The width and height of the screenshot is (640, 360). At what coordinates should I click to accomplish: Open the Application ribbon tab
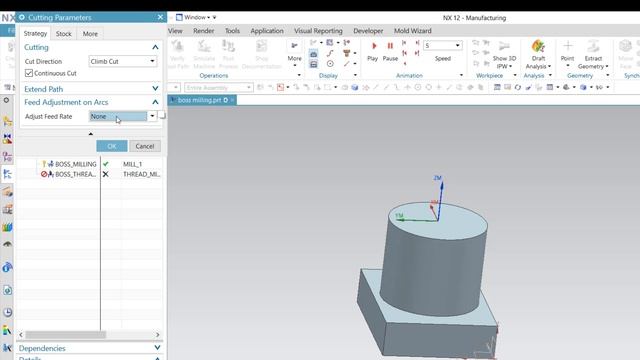[x=267, y=31]
